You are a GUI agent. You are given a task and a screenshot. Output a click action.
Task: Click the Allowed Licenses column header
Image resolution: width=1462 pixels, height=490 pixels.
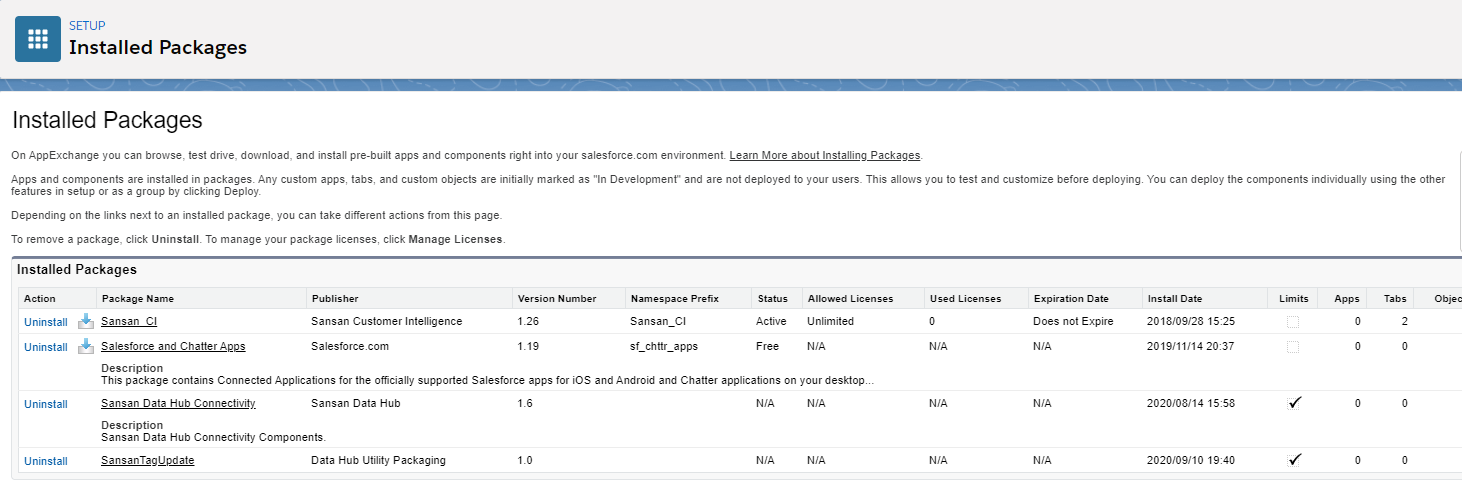(x=850, y=298)
